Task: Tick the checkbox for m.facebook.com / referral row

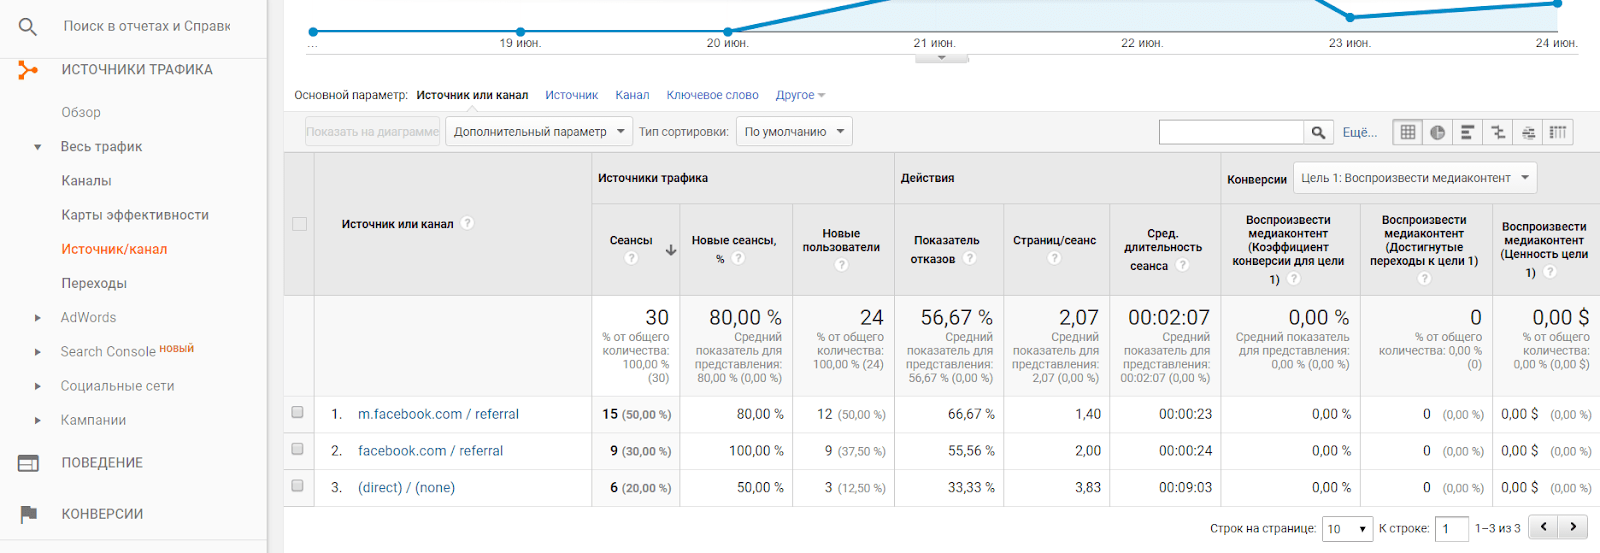Action: pos(297,413)
